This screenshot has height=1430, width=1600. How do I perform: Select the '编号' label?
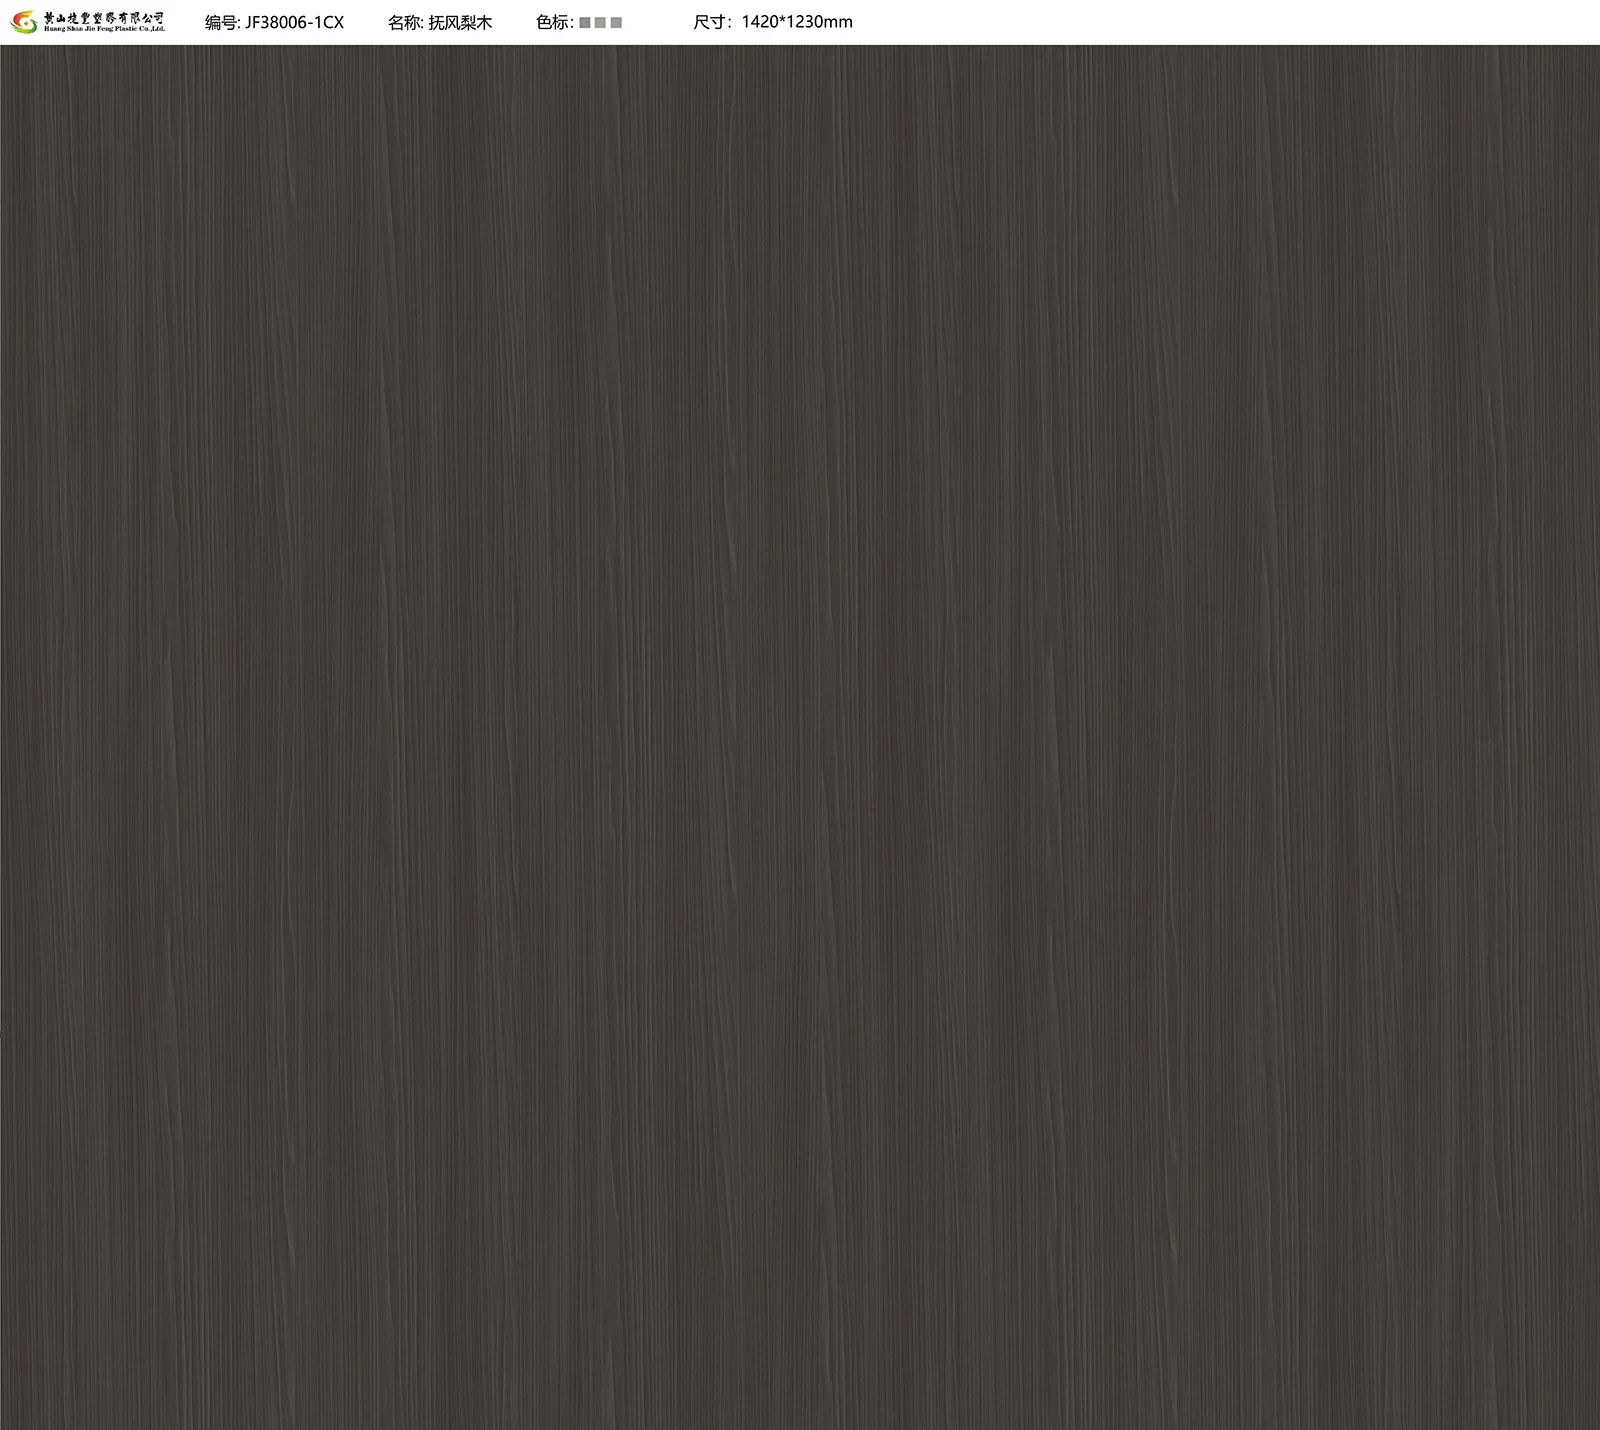(x=222, y=22)
